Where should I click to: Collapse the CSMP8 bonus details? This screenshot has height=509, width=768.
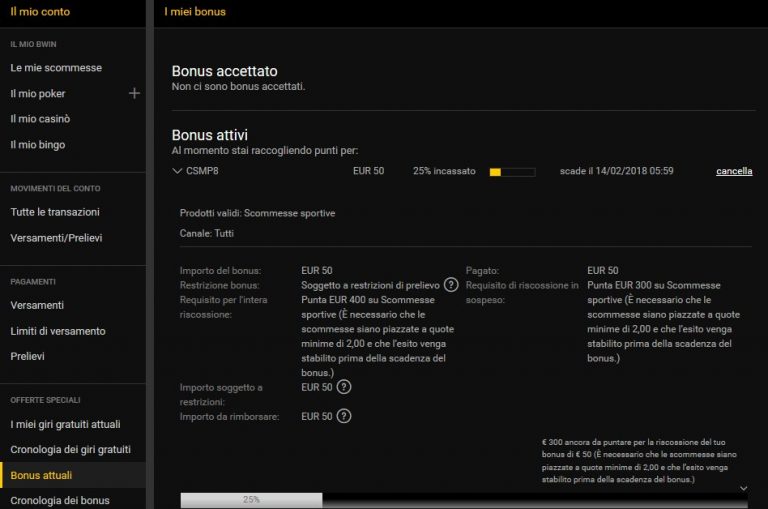point(178,171)
